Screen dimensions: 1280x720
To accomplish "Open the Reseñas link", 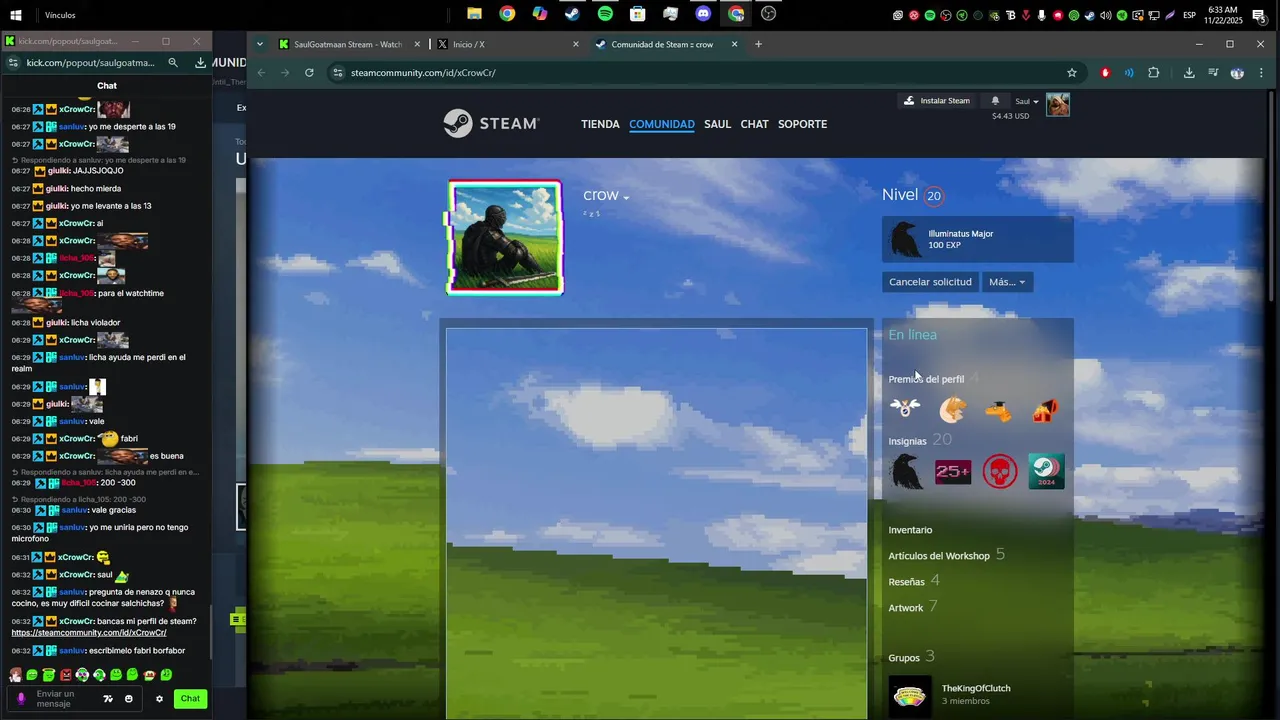I will tap(906, 582).
